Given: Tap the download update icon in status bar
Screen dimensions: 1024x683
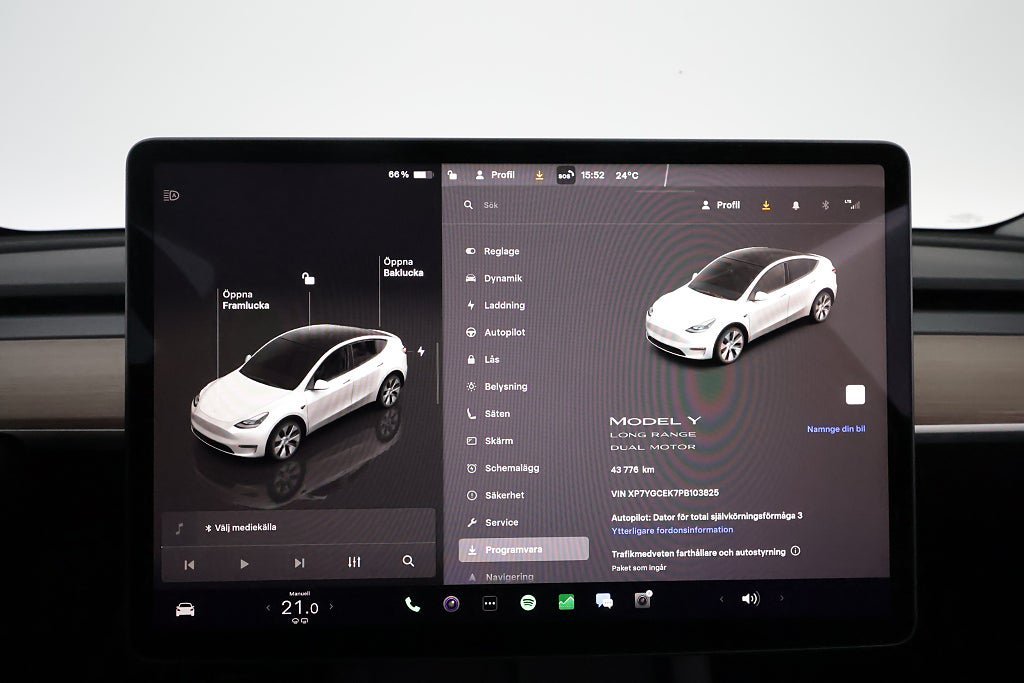Looking at the screenshot, I should pyautogui.click(x=539, y=175).
